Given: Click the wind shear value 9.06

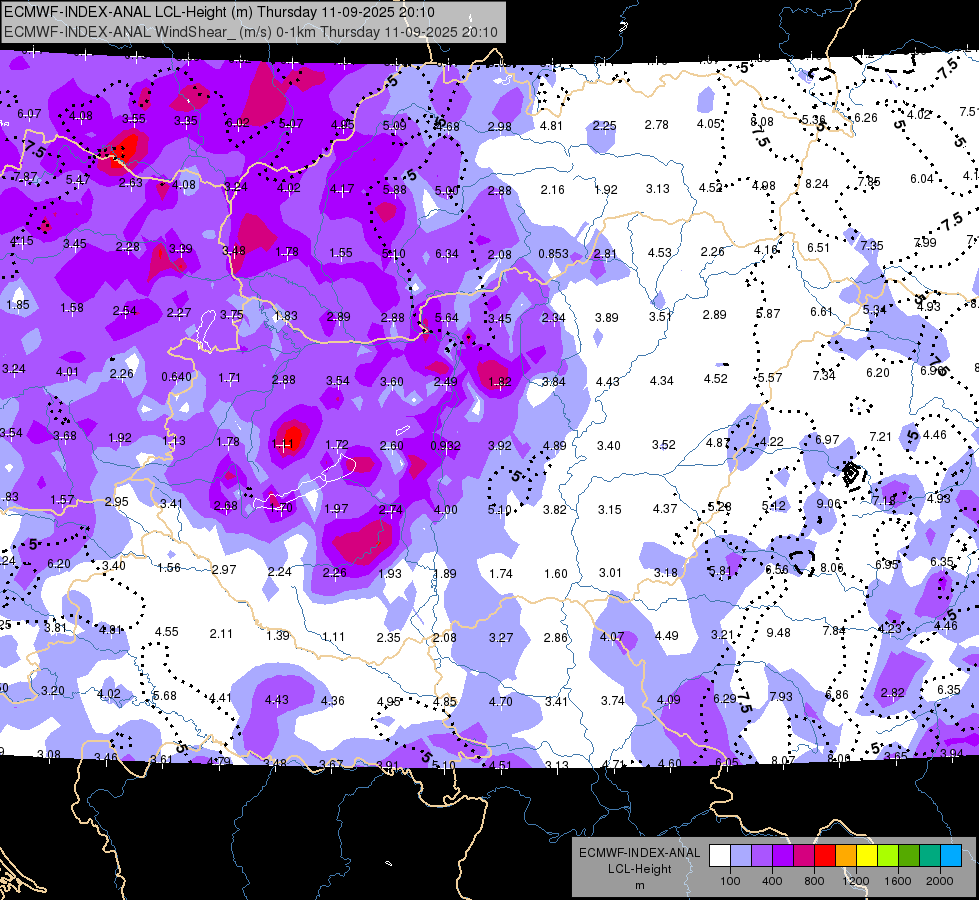Looking at the screenshot, I should pos(828,503).
